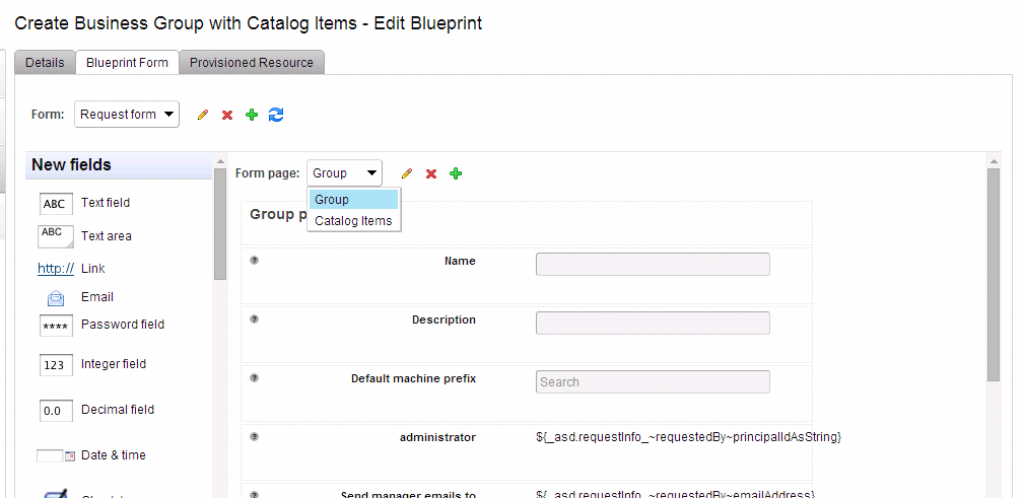This screenshot has height=498, width=1024.
Task: Delete the form with the red X
Action: tap(227, 115)
